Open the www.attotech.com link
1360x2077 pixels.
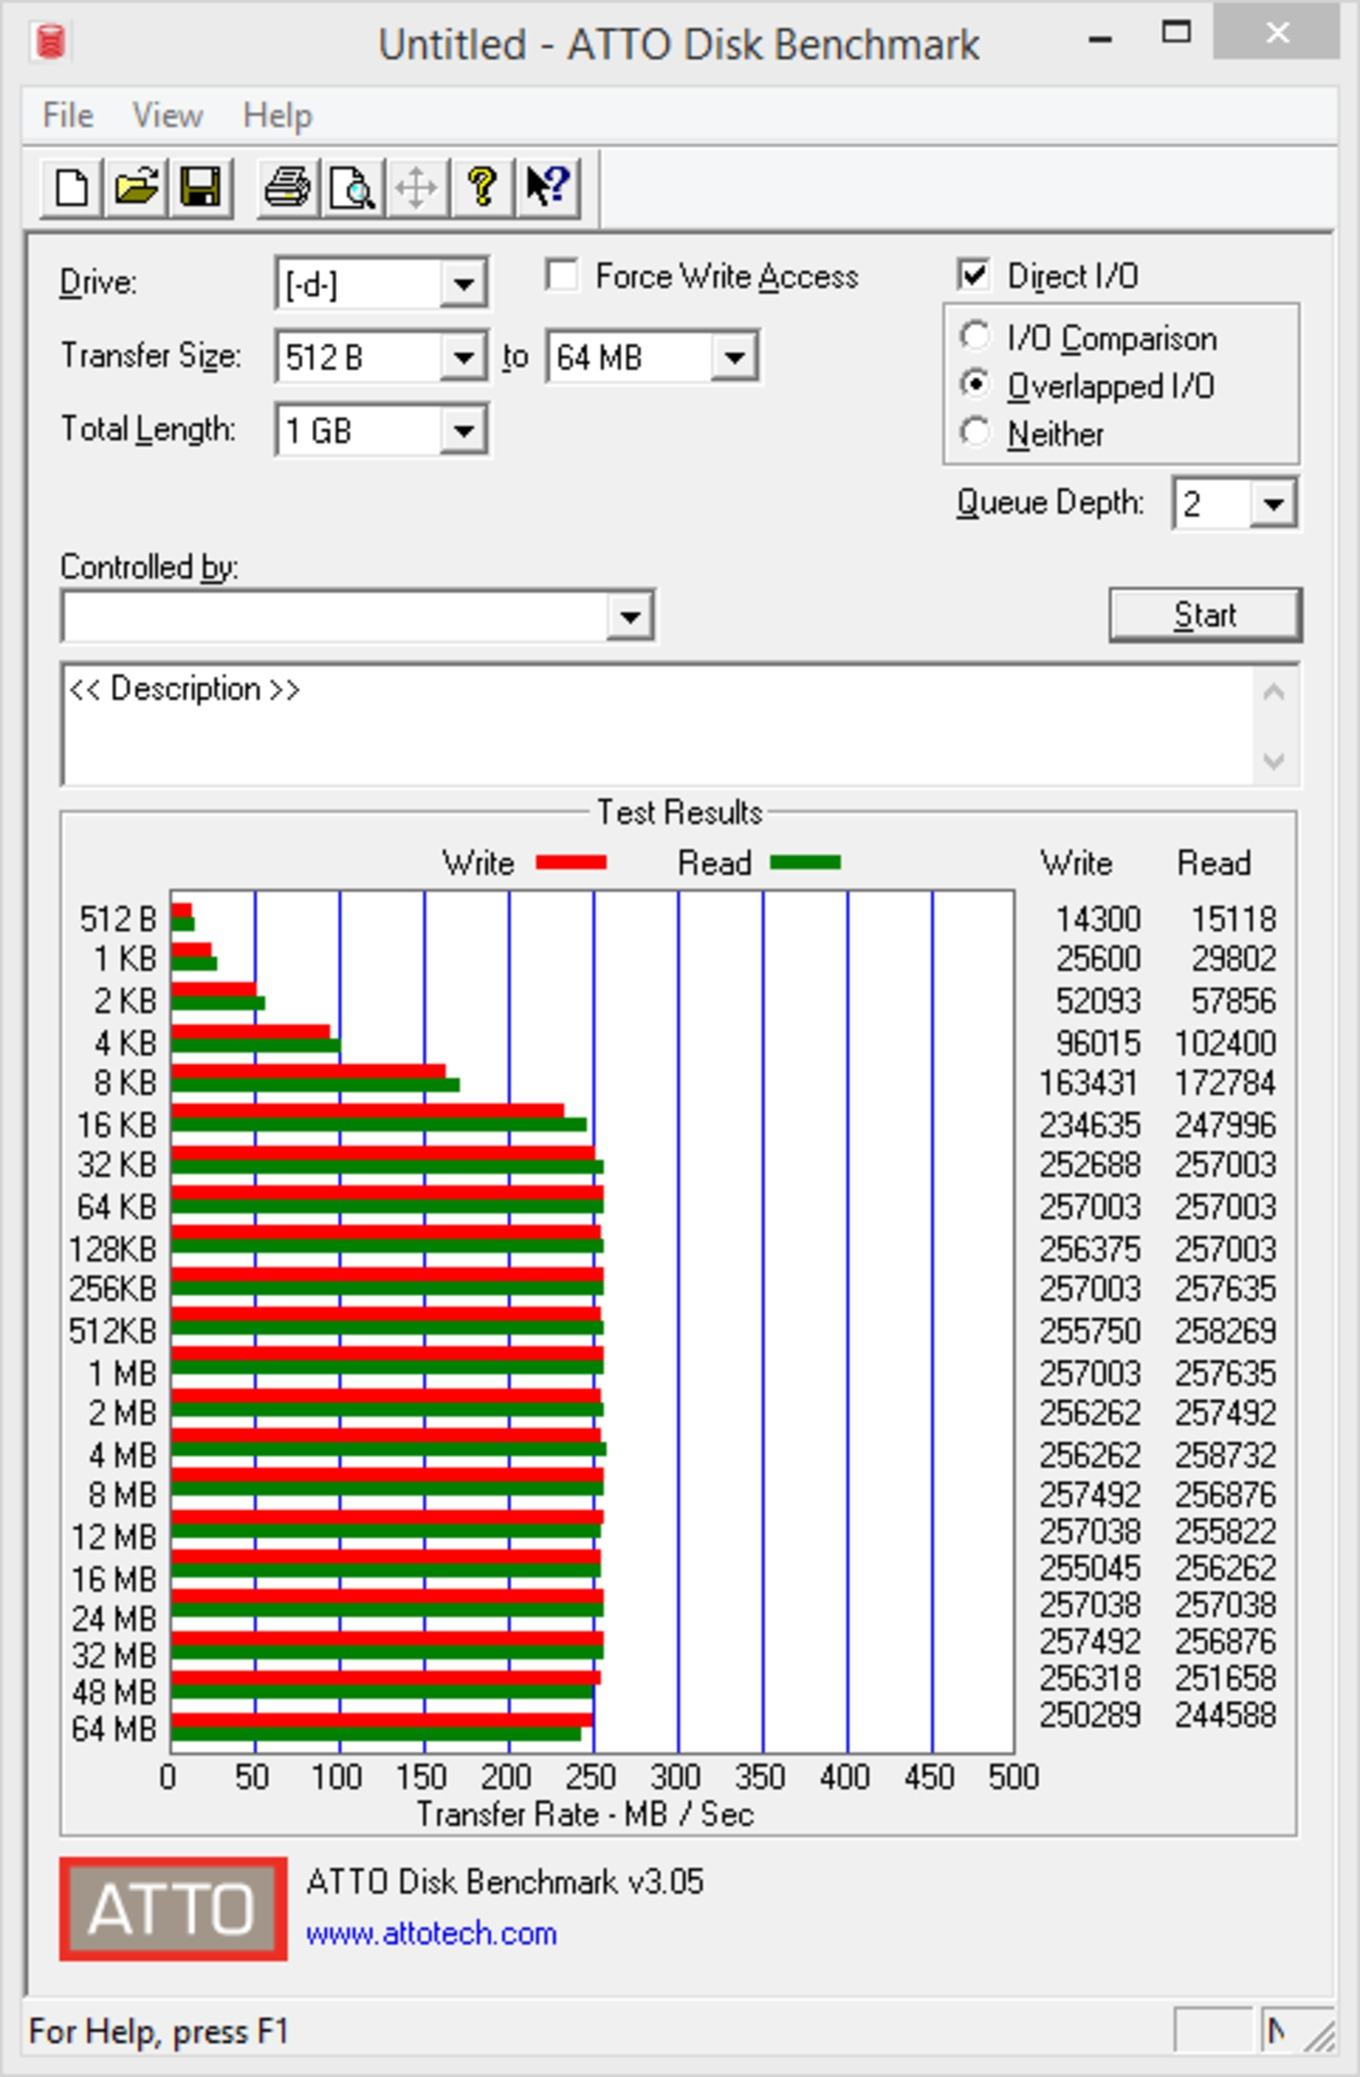(x=431, y=1933)
